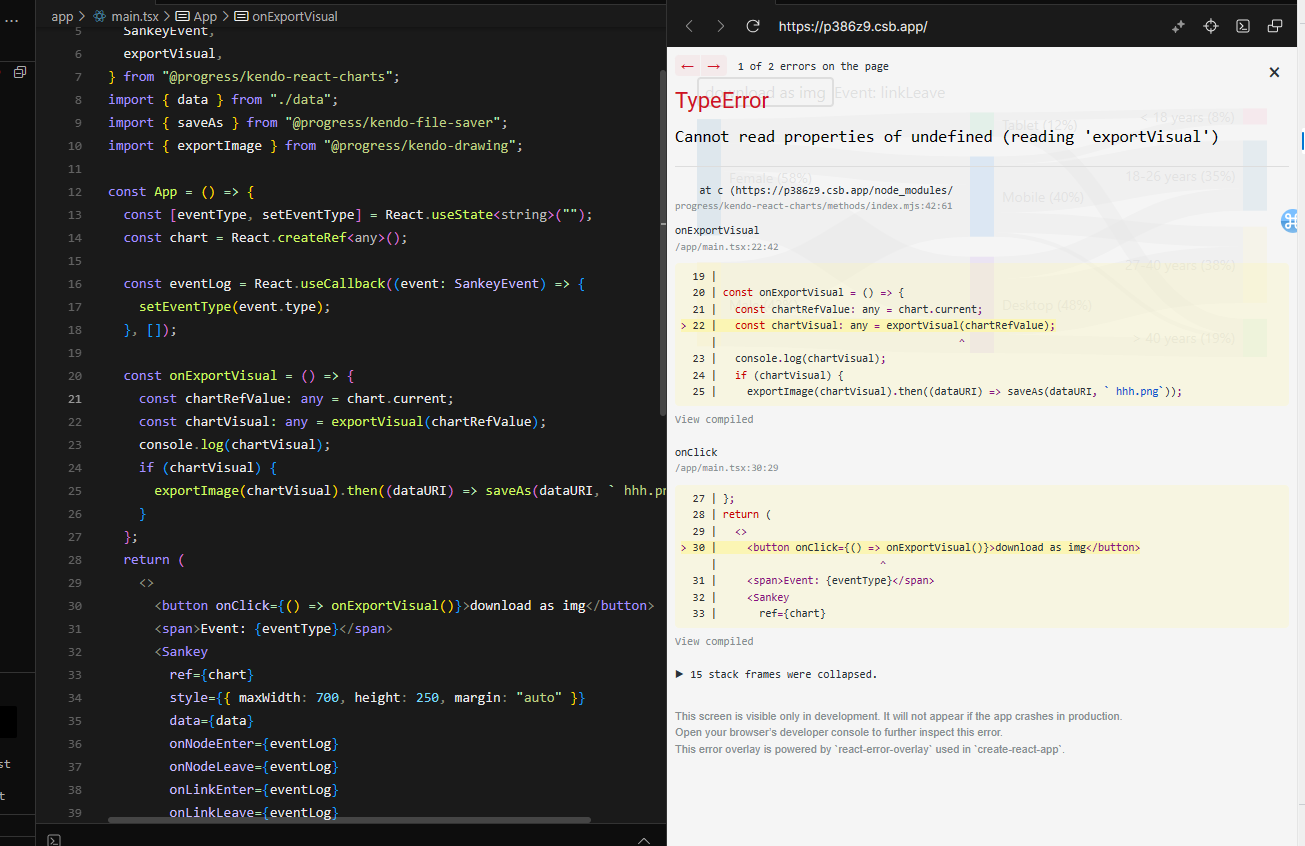This screenshot has width=1305, height=846.
Task: Click the editor horizontal scrollbar
Action: click(x=380, y=820)
